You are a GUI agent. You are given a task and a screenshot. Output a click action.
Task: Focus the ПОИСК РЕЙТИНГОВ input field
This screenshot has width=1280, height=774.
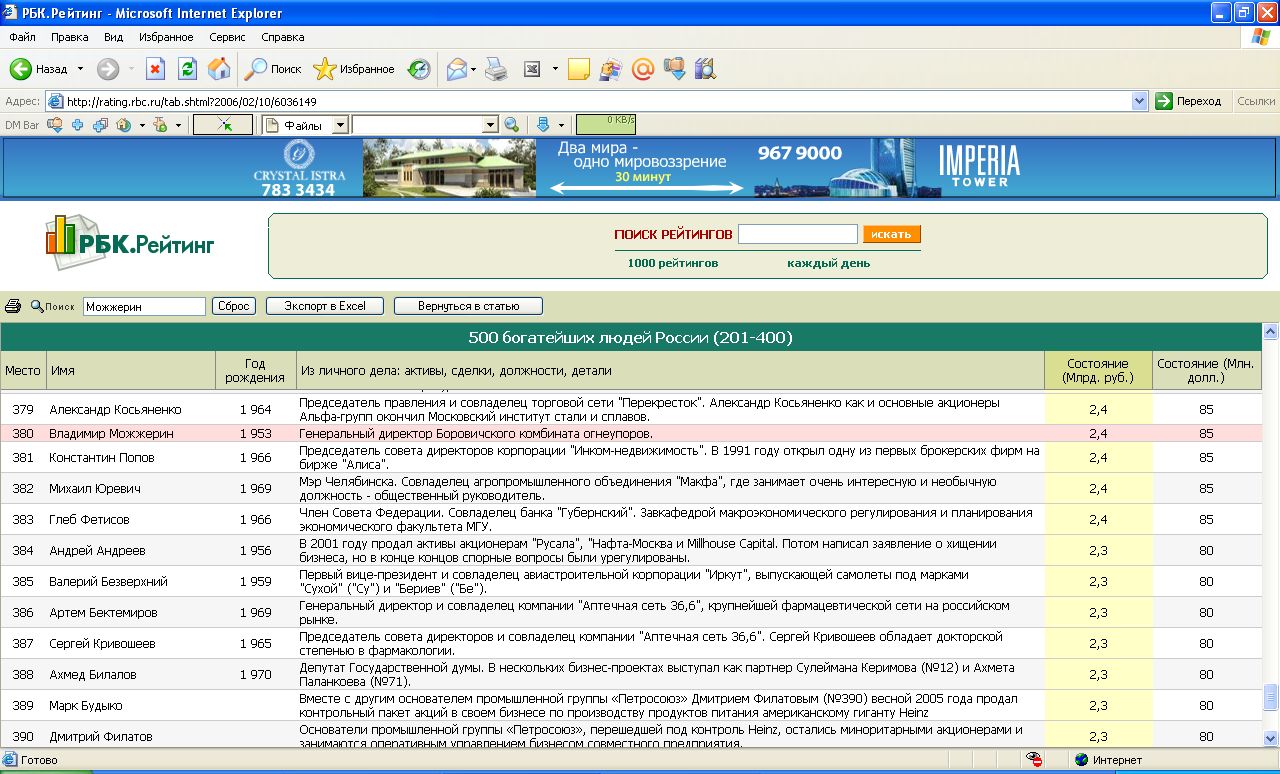click(x=797, y=234)
